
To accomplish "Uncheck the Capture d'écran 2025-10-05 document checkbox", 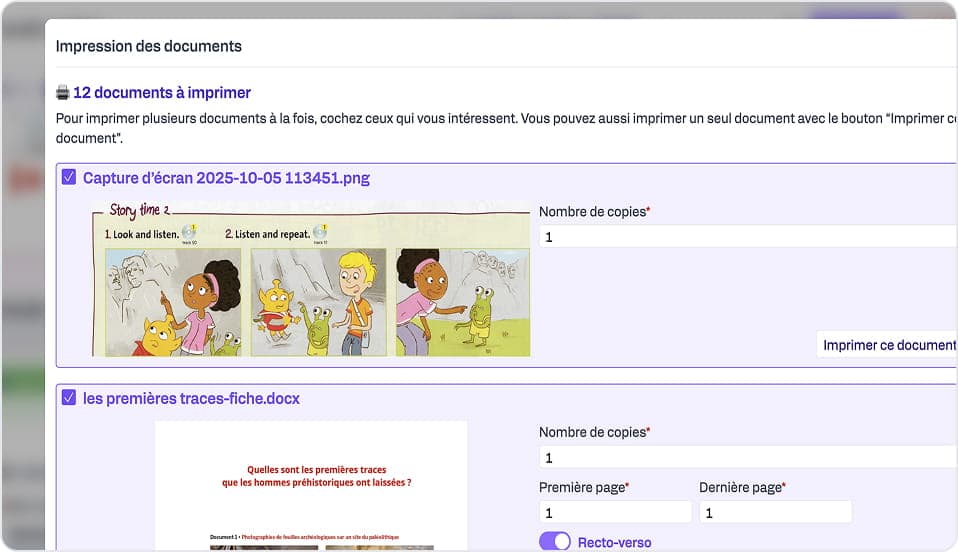I will pyautogui.click(x=69, y=177).
